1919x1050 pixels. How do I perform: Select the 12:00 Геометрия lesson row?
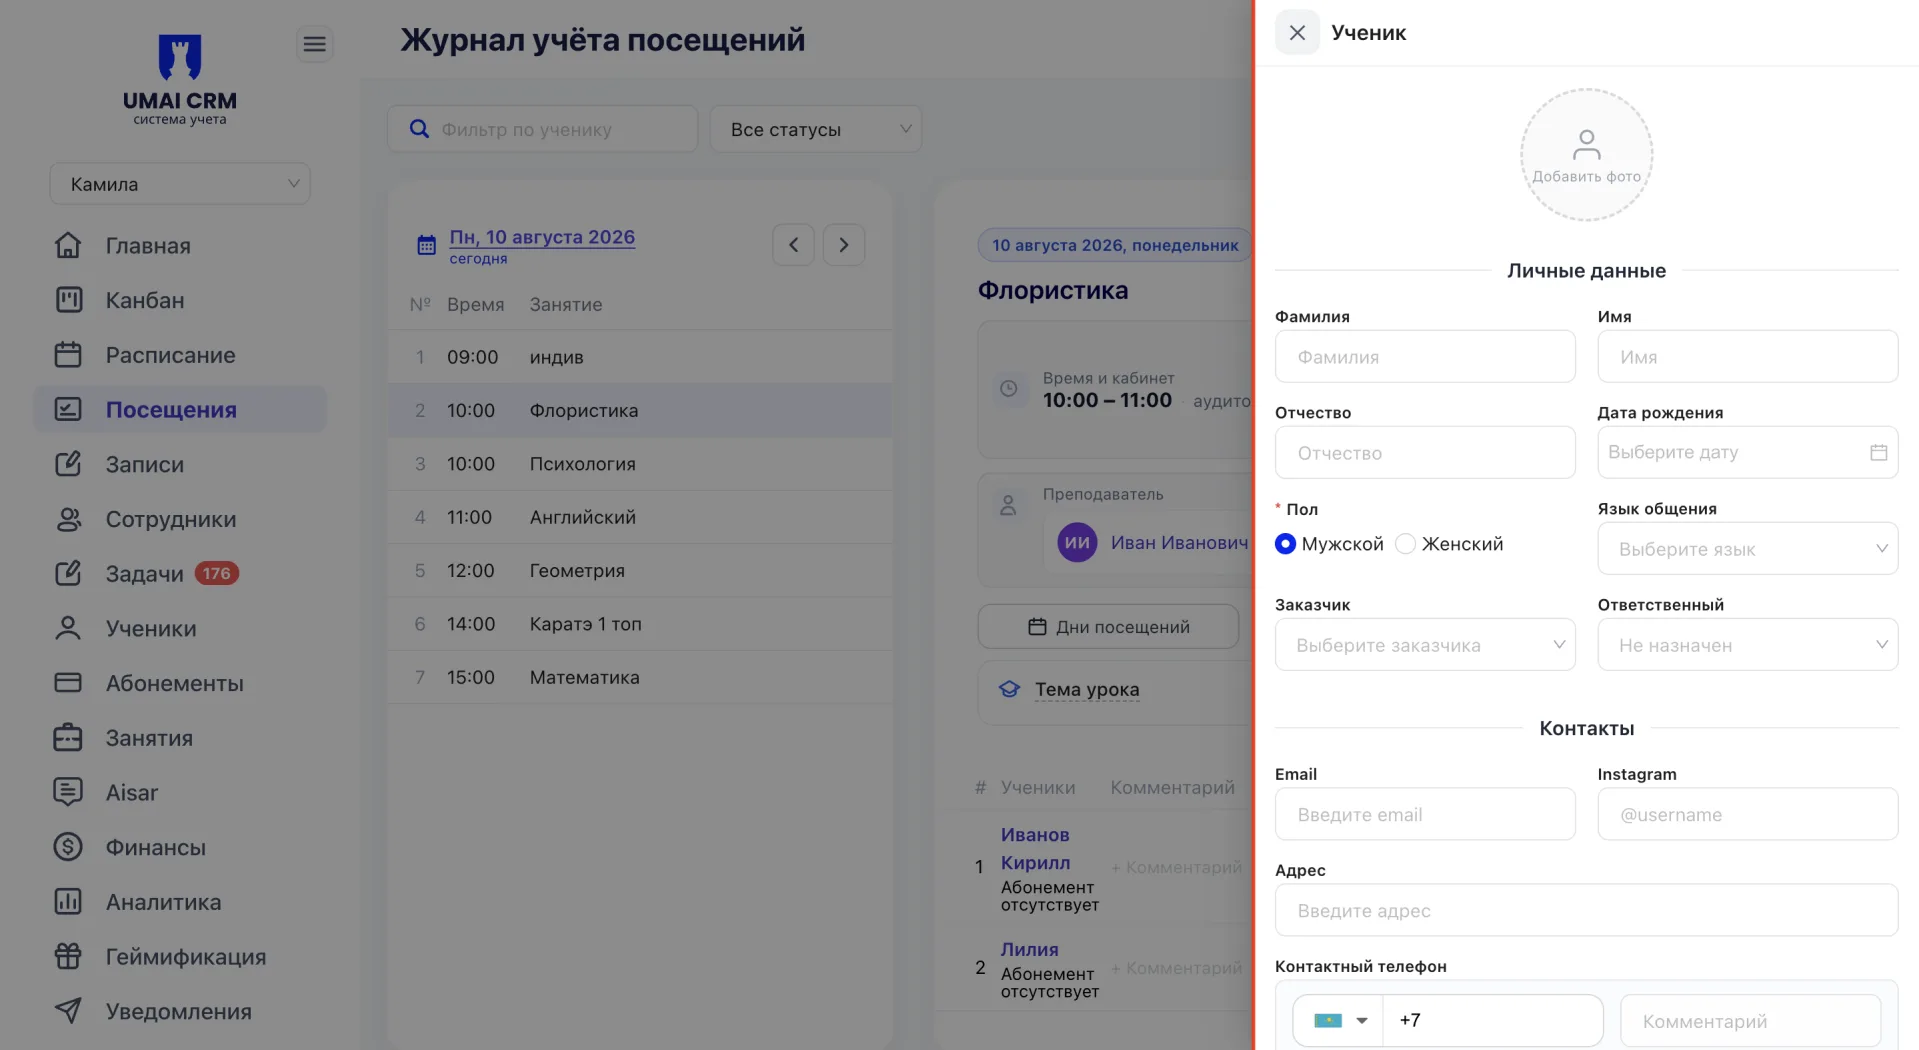[x=640, y=570]
